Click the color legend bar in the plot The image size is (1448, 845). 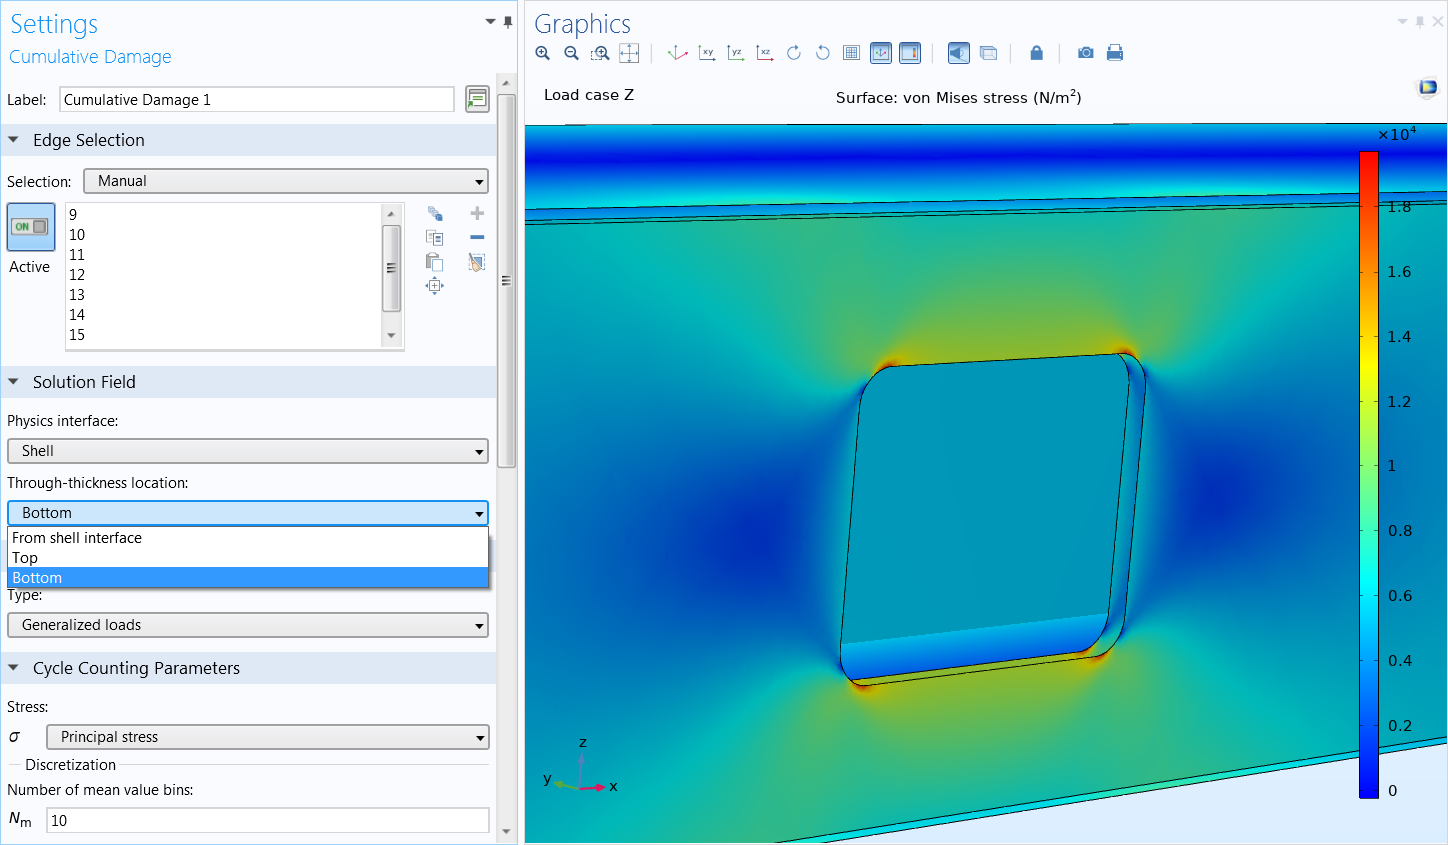[1368, 474]
